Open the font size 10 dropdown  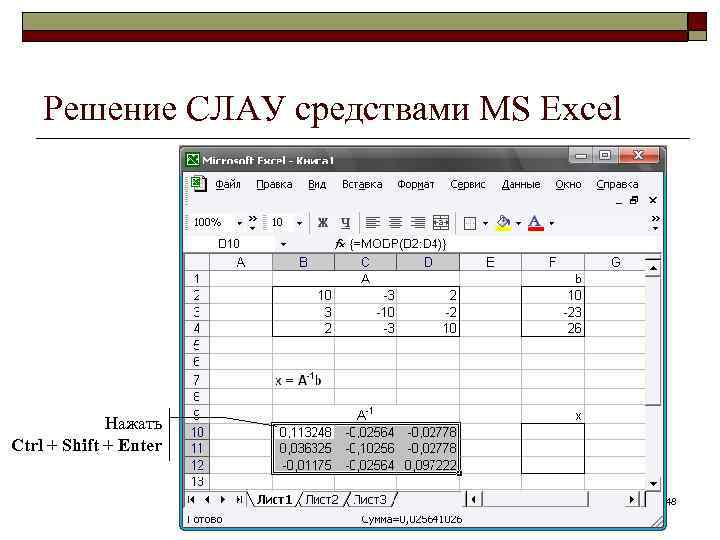point(299,223)
